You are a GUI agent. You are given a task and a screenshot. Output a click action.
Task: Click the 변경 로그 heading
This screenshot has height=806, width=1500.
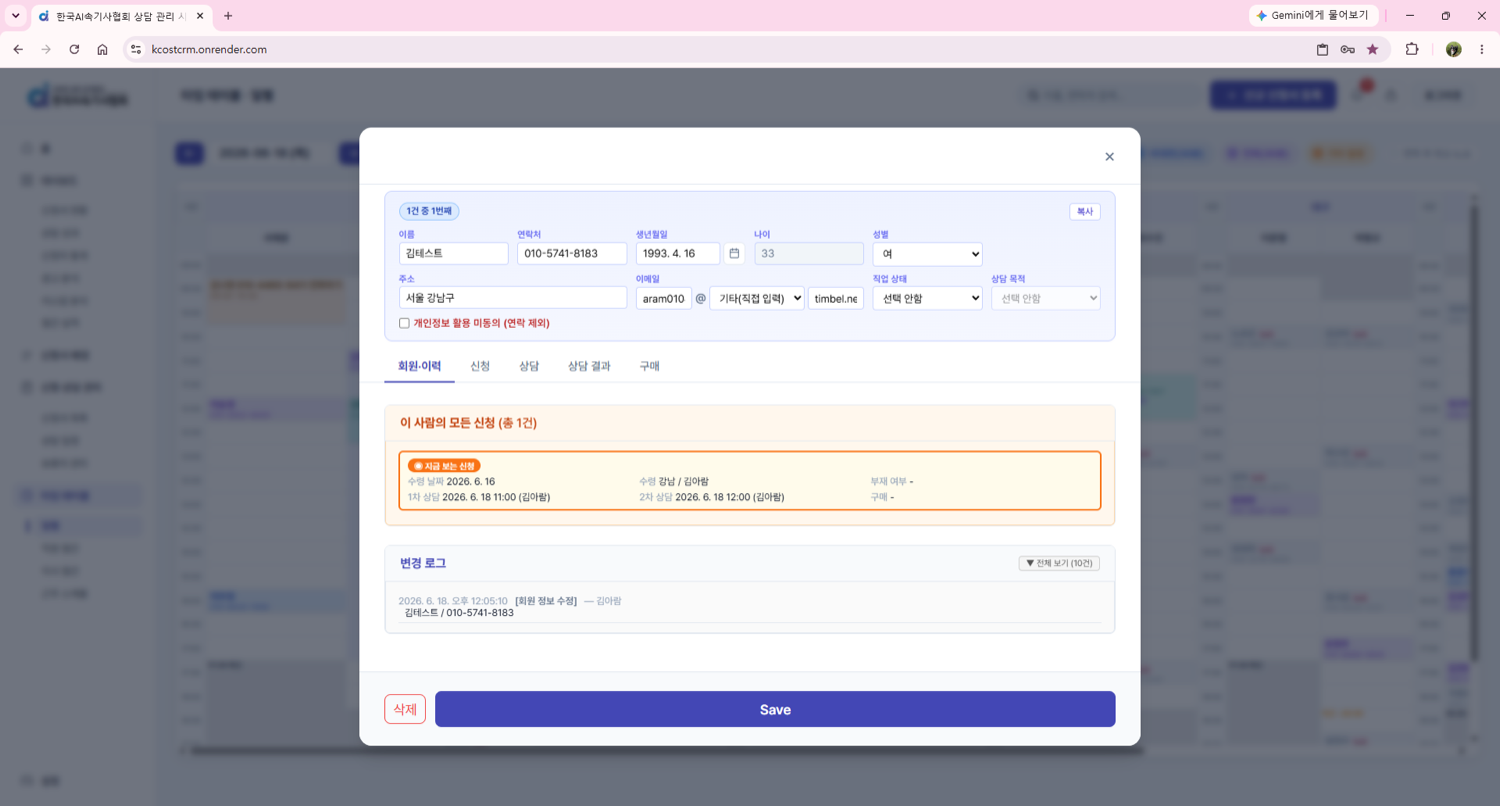[x=423, y=563]
